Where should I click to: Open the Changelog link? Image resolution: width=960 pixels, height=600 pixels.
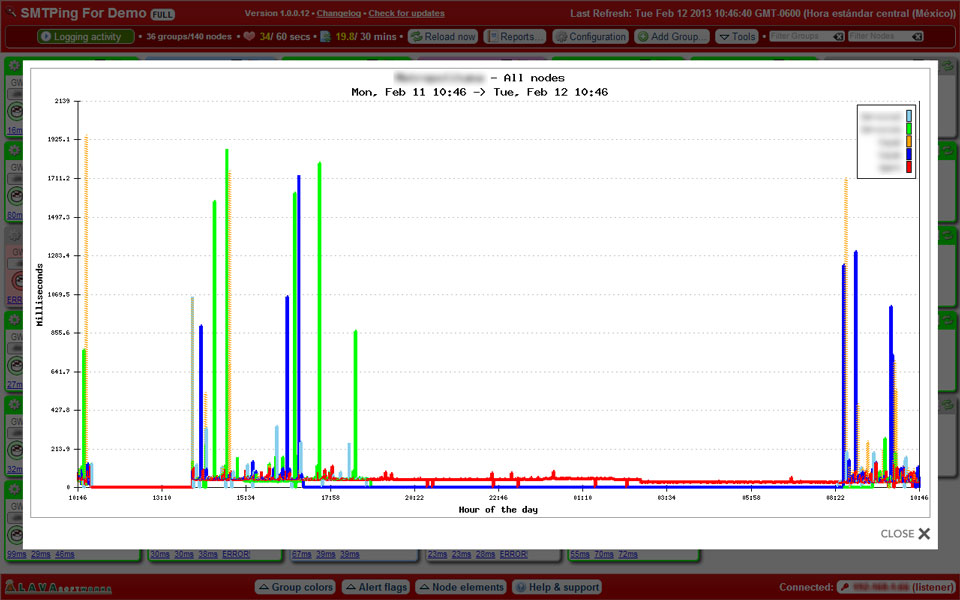338,13
